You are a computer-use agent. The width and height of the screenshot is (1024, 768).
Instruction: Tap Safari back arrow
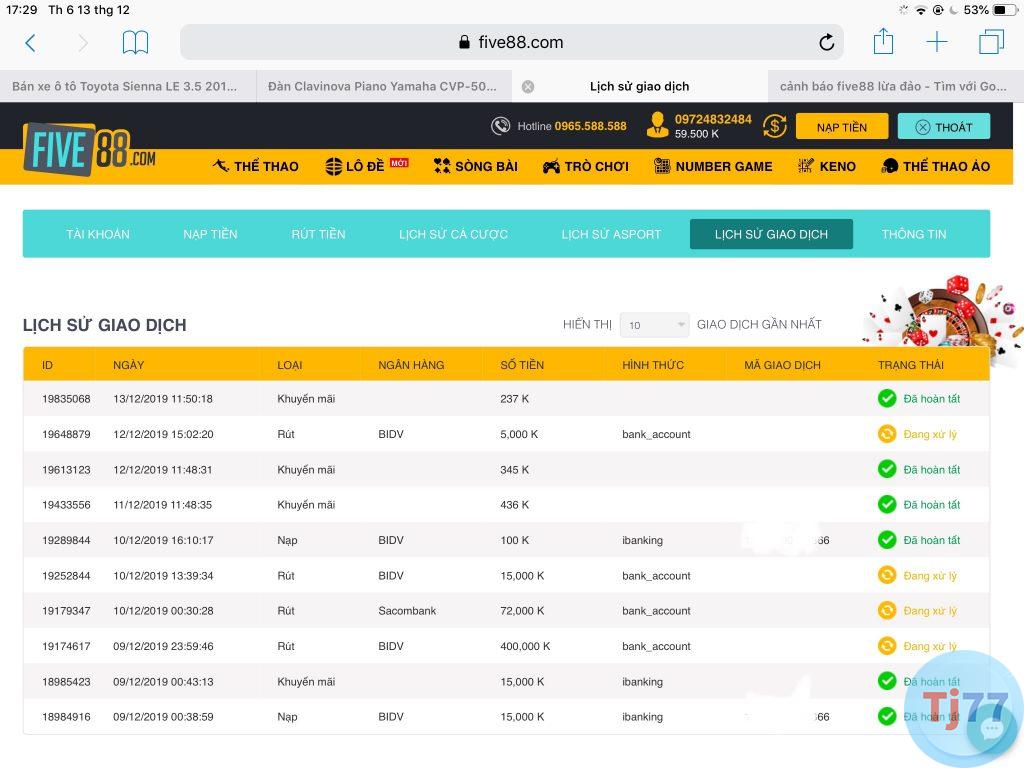[x=30, y=43]
